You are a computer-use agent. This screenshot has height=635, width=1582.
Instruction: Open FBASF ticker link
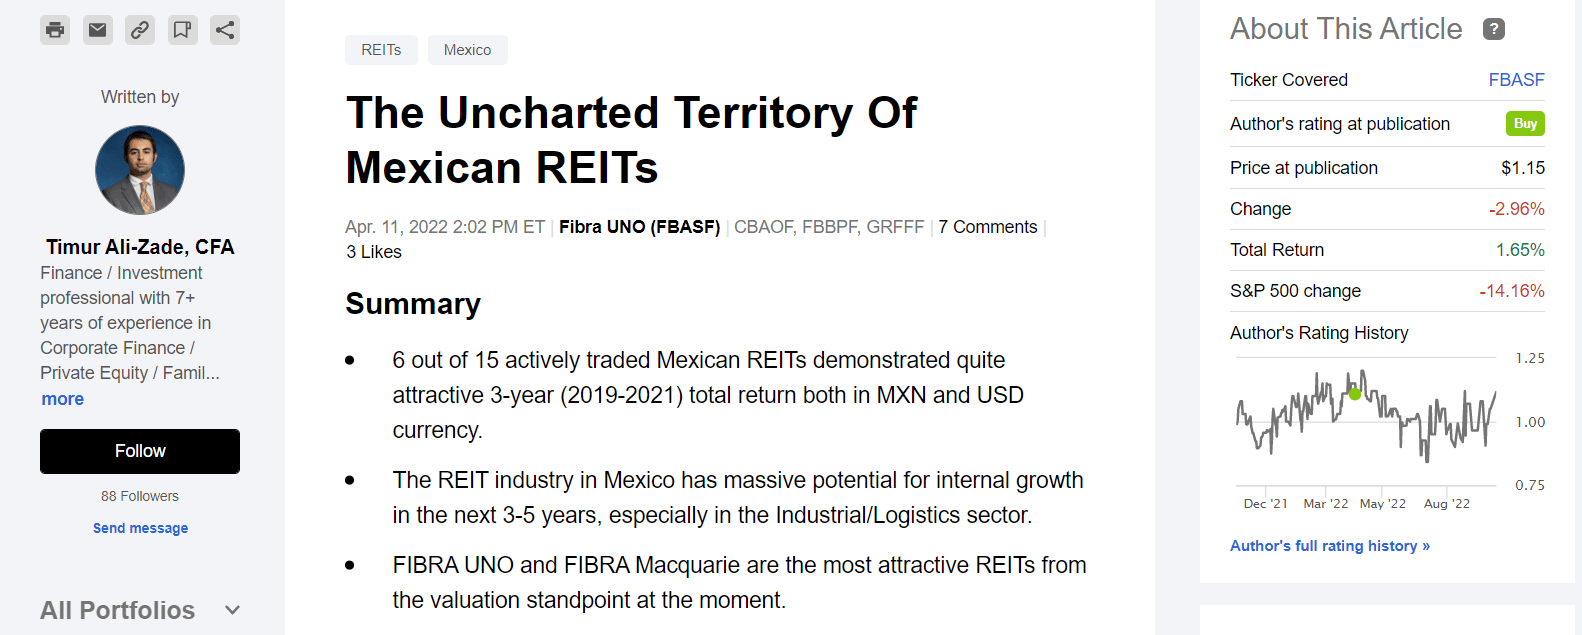tap(1516, 80)
